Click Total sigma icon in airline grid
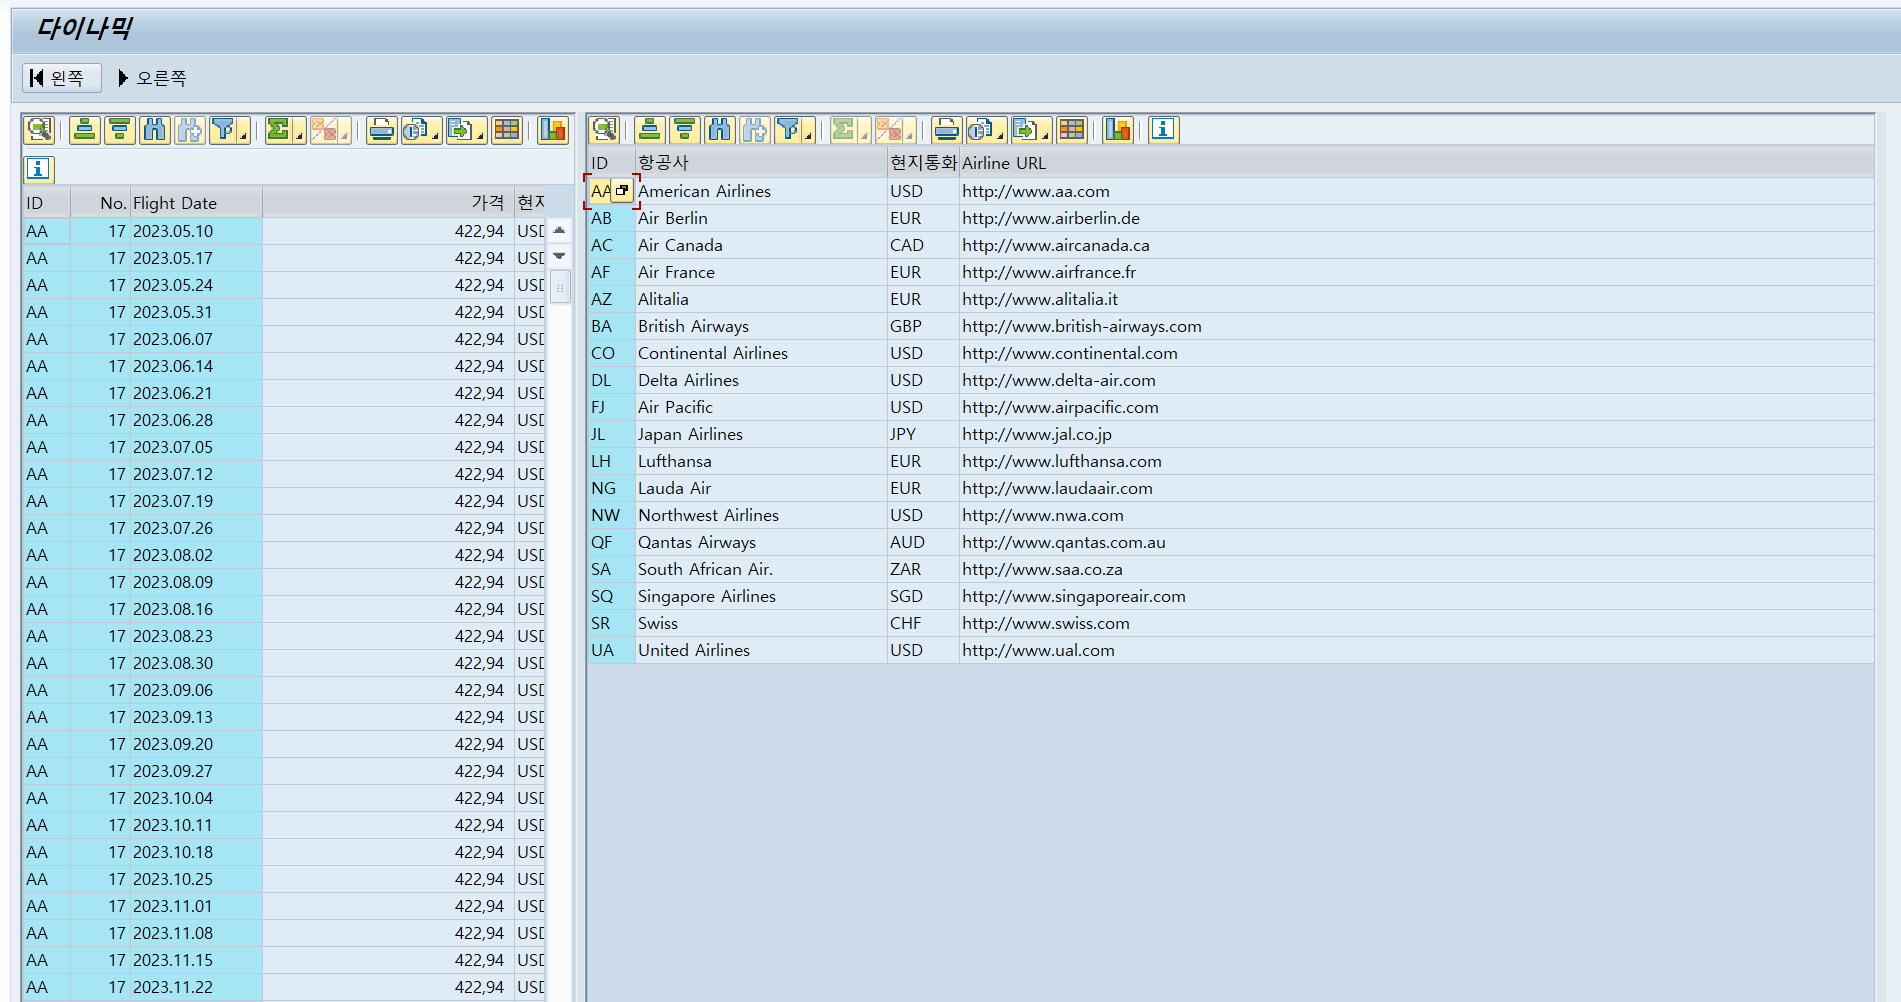This screenshot has height=1002, width=1901. point(844,130)
